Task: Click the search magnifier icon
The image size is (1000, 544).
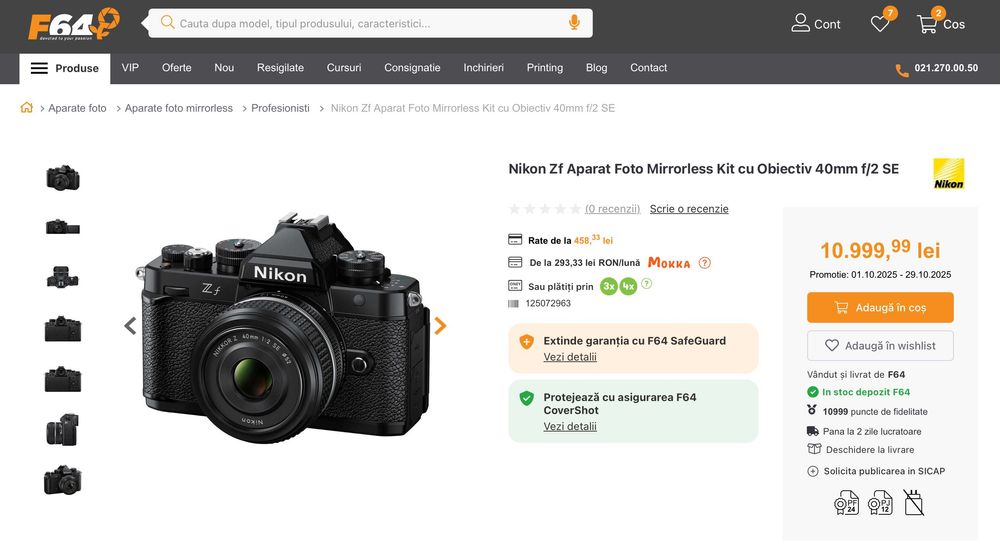Action: [167, 23]
